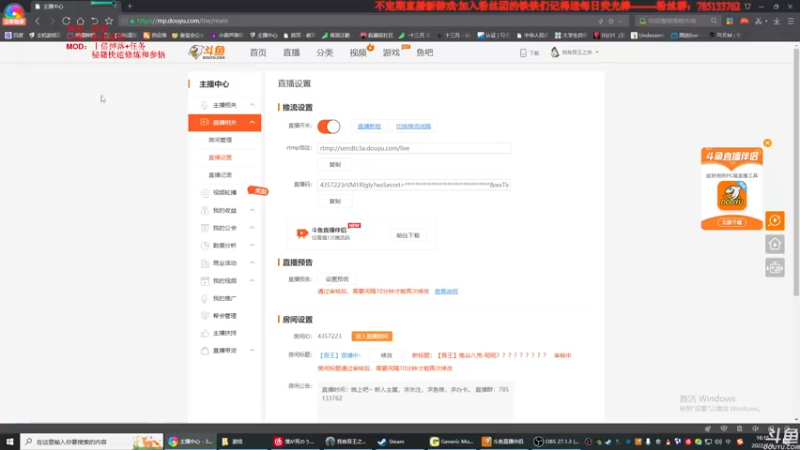Click the 我的收益 money bag icon
This screenshot has width=800, height=450.
204,210
